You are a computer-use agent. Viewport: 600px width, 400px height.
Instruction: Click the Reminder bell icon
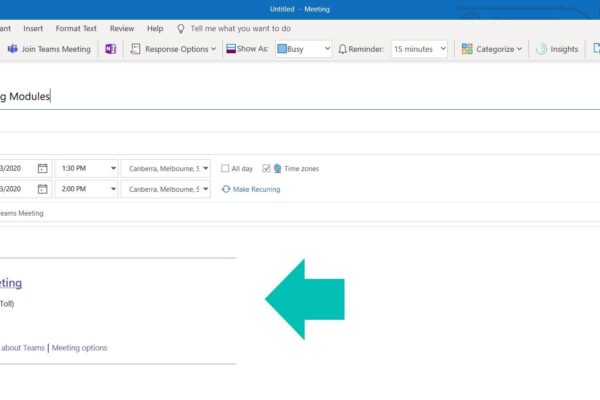342,49
